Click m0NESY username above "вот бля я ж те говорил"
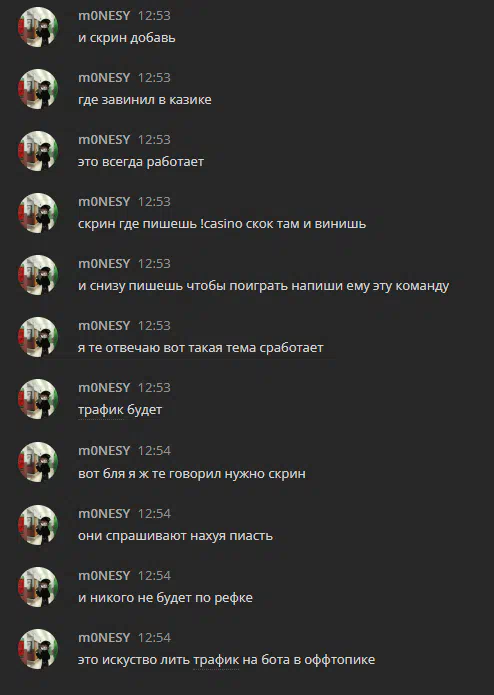Screen dimensions: 494x695 (104, 451)
